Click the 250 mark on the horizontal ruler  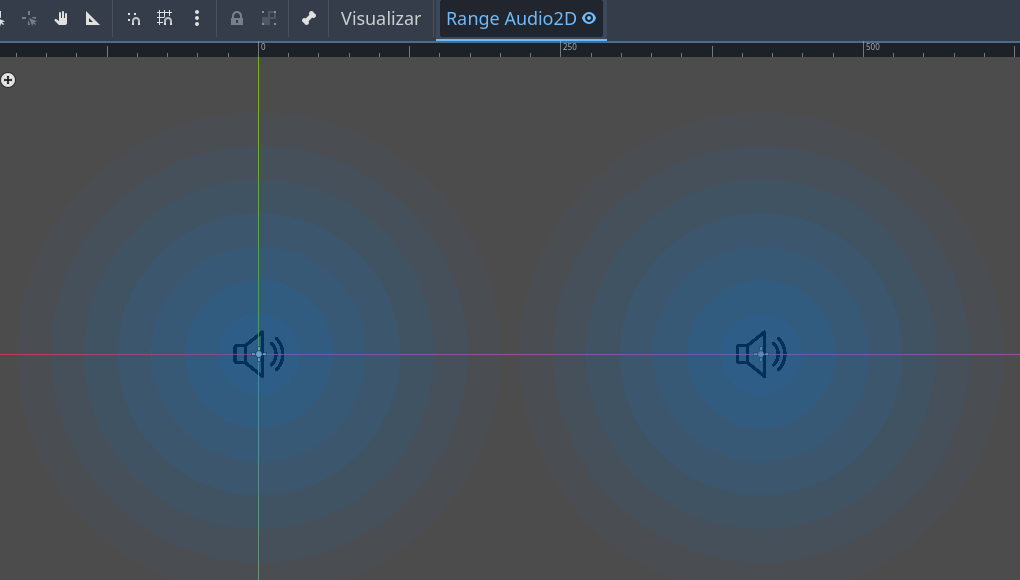(570, 47)
